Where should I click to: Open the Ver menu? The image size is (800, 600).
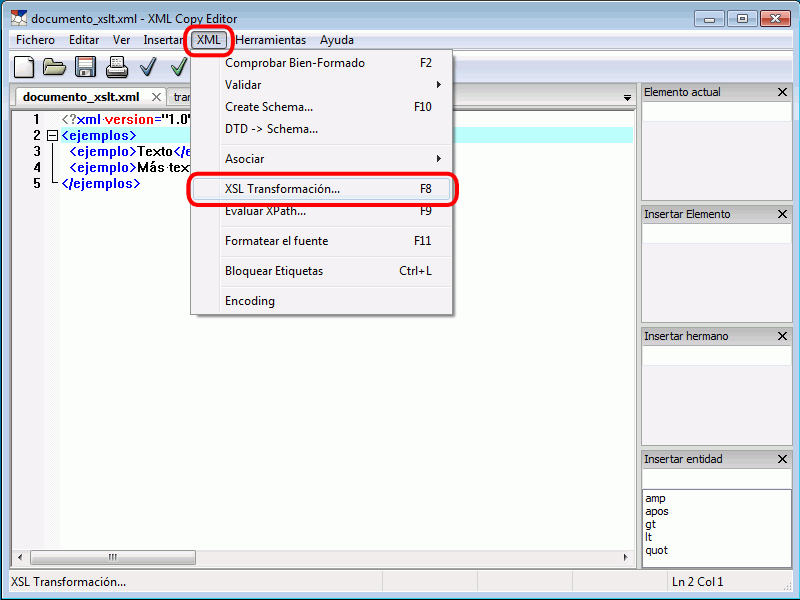point(121,40)
